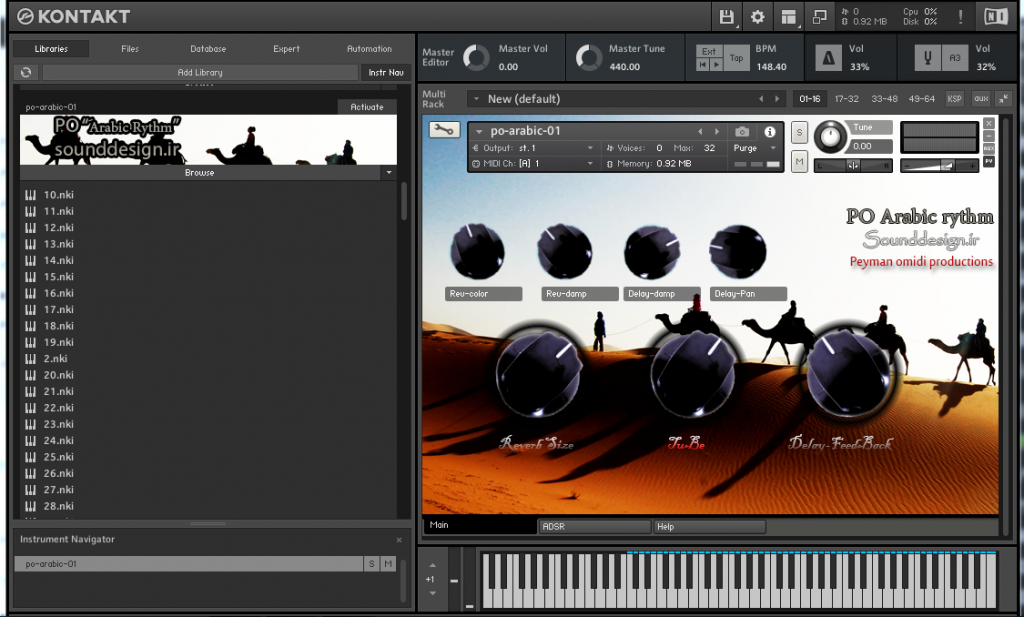Click the minimized view windows icon
This screenshot has width=1024, height=617.
pyautogui.click(x=820, y=17)
